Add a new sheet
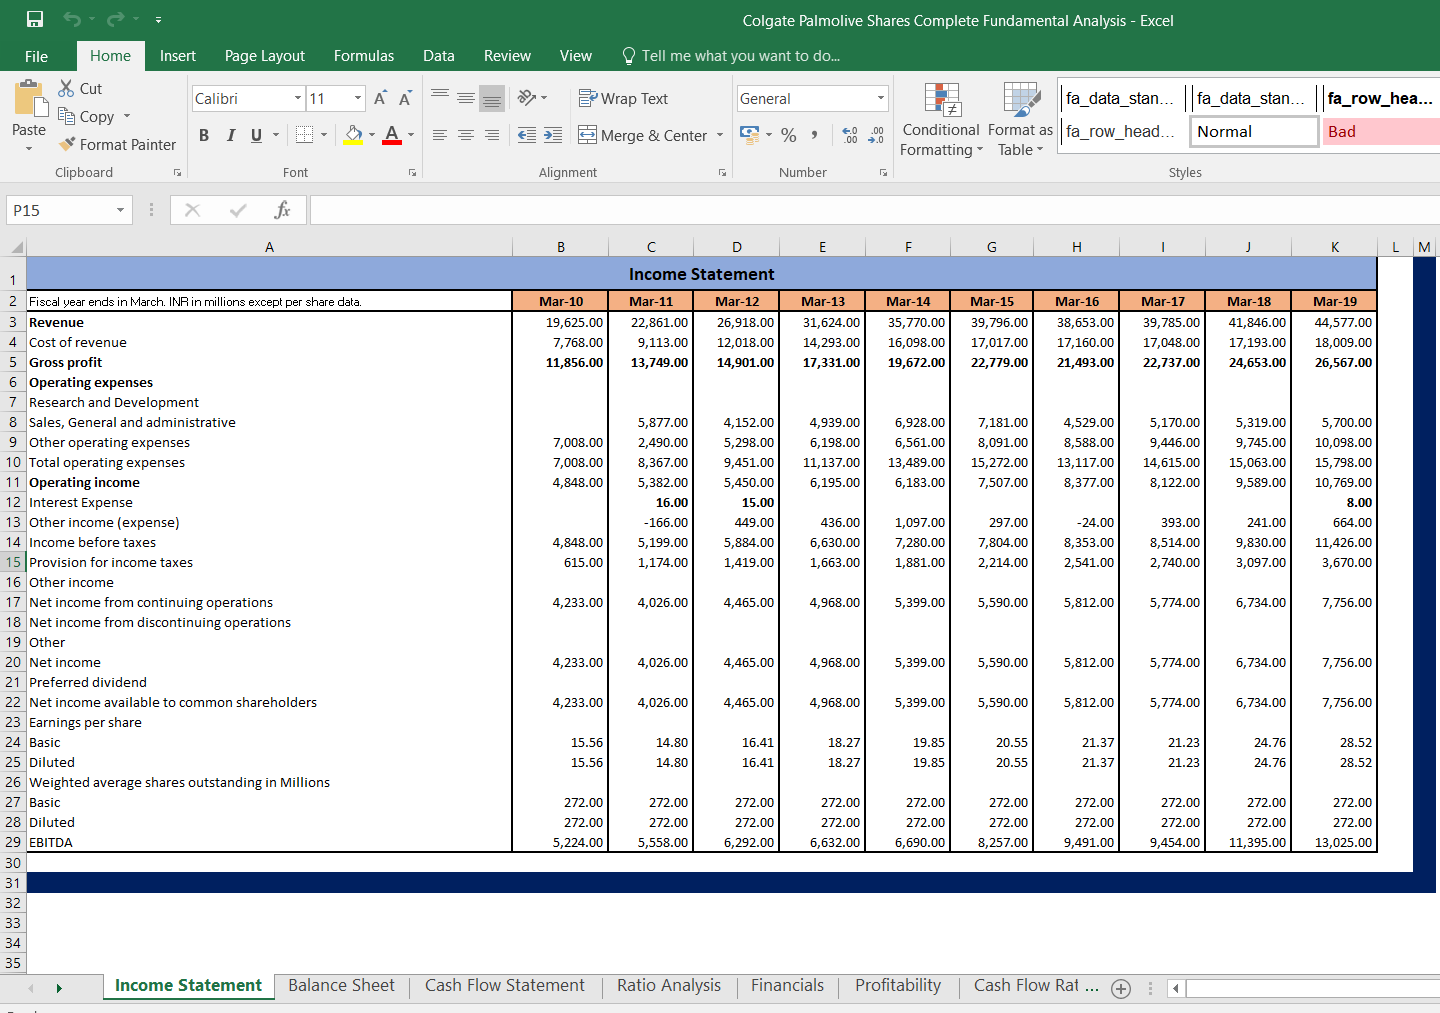The height and width of the screenshot is (1013, 1440). coord(1121,989)
